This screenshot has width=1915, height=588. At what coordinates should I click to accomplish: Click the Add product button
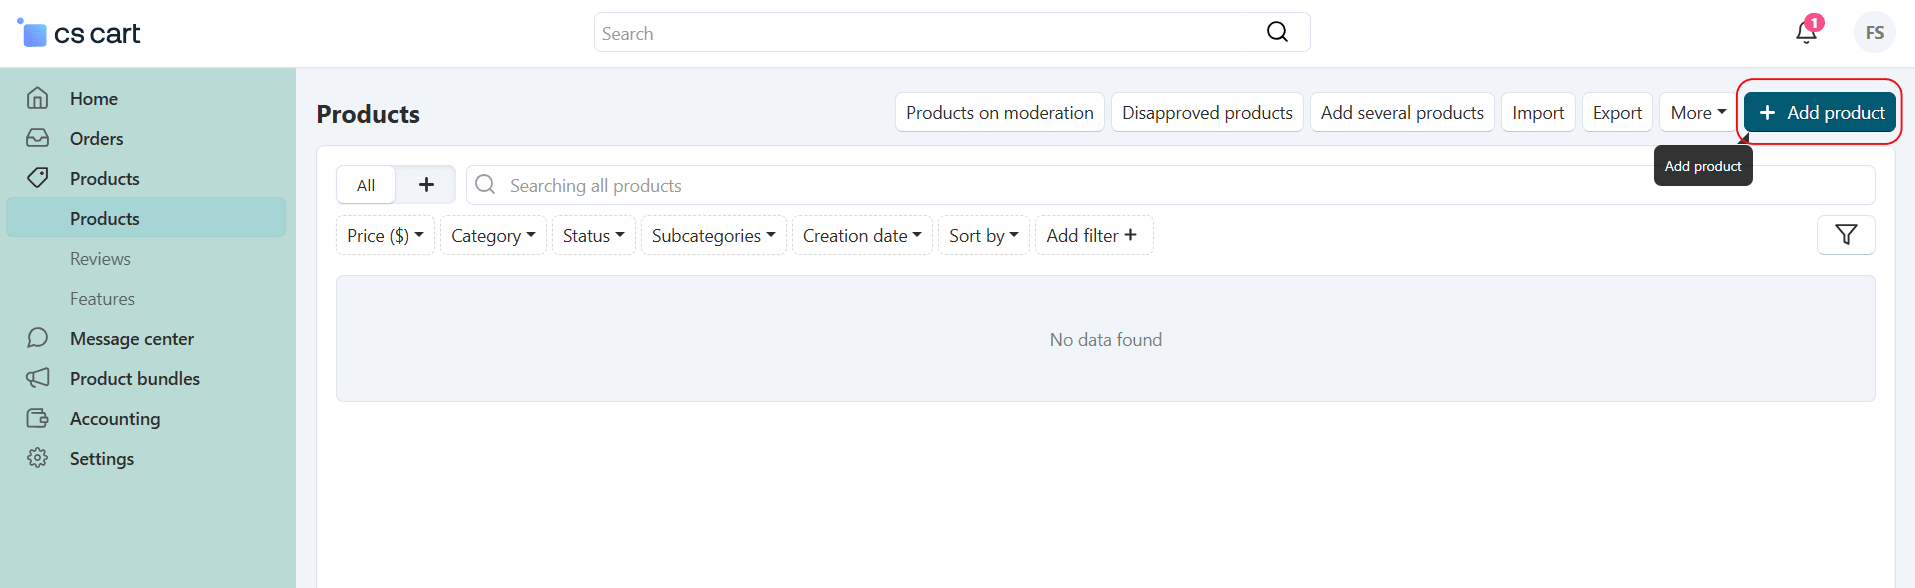(1820, 113)
